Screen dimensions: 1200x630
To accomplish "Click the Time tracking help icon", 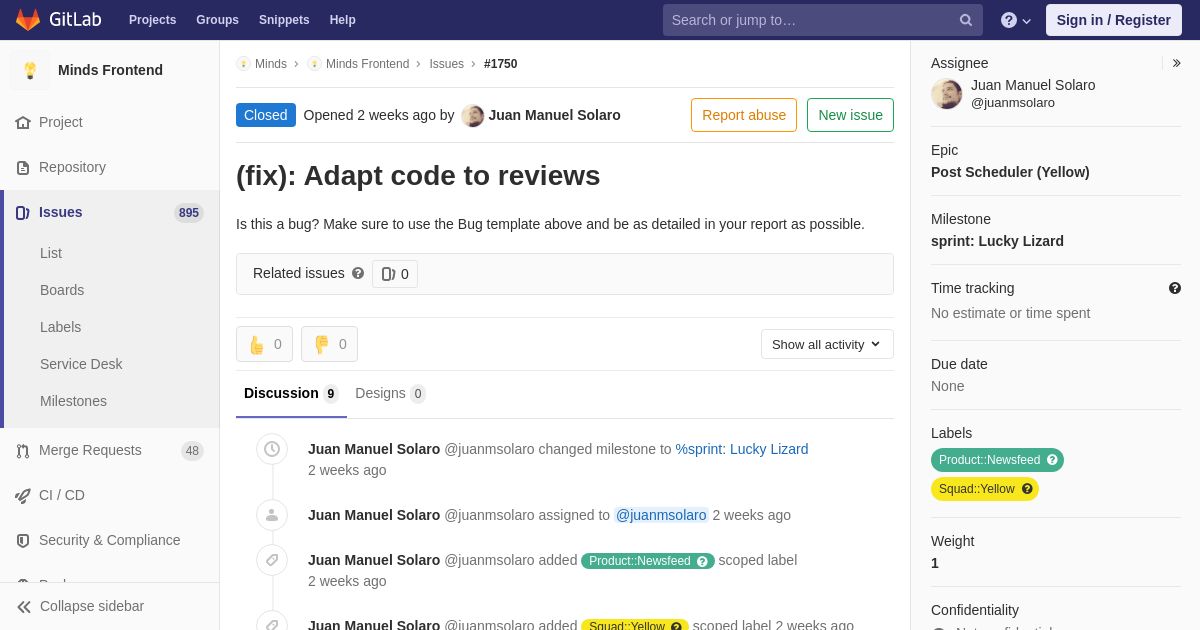I will (x=1174, y=288).
